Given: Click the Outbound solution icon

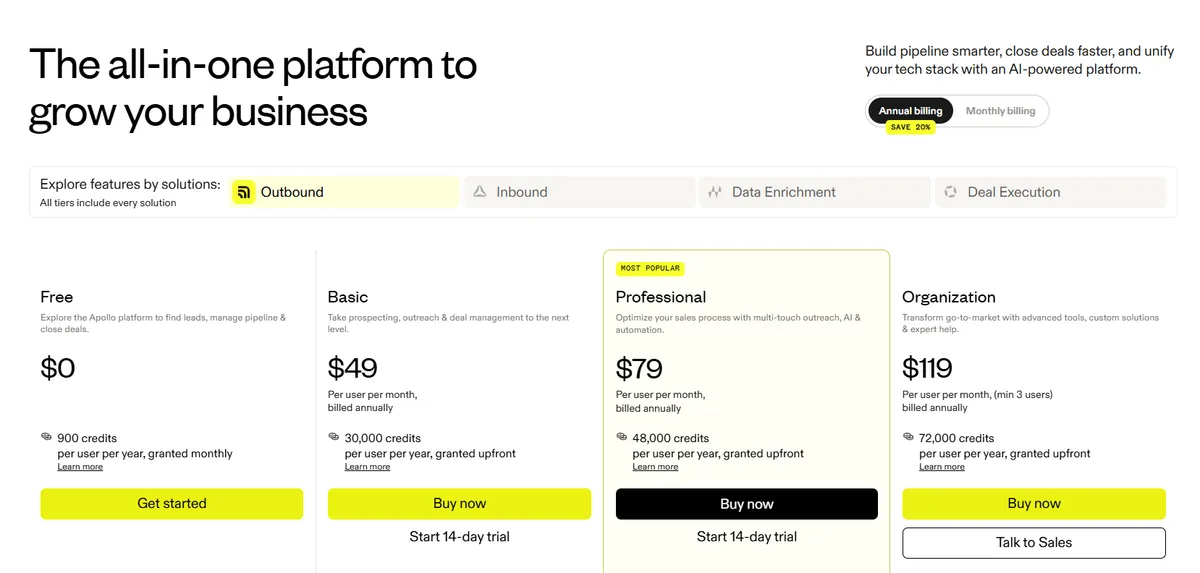Looking at the screenshot, I should tap(243, 192).
